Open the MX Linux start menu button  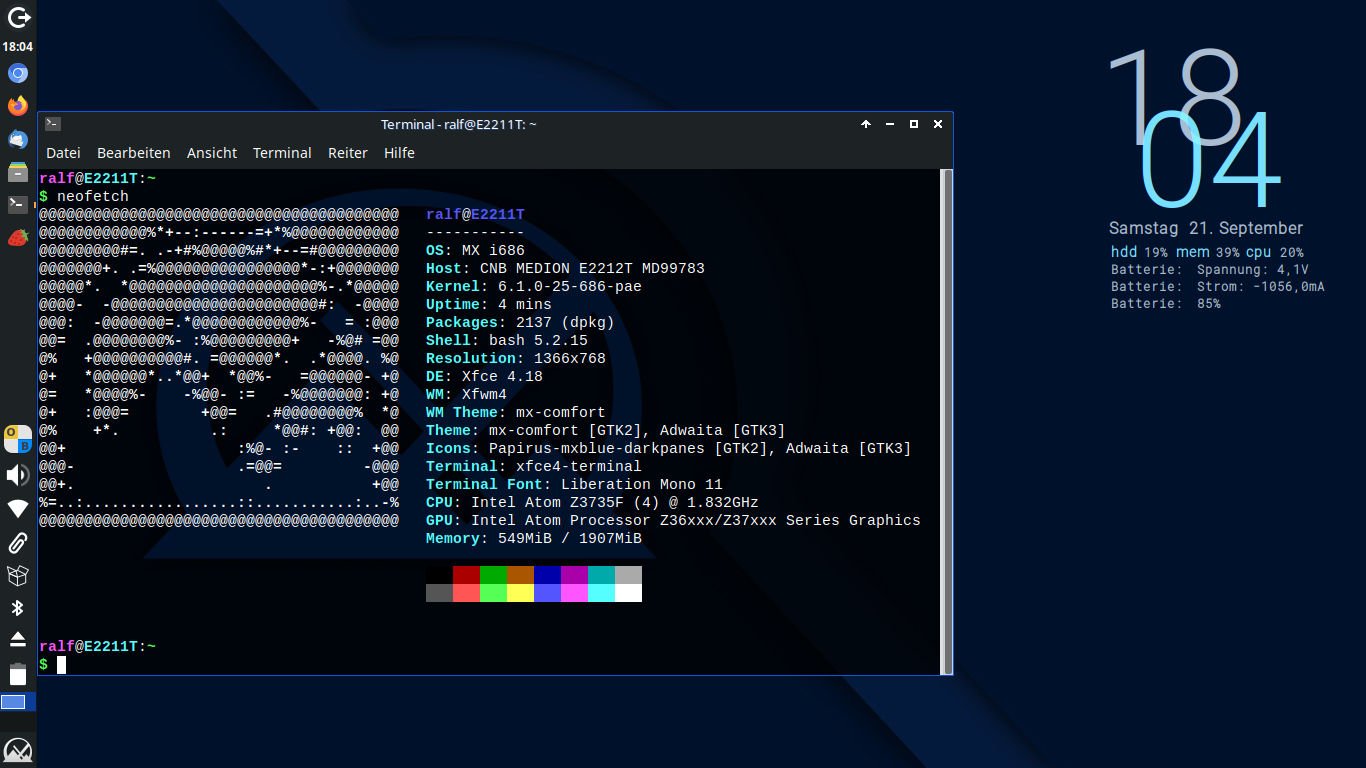[18, 750]
